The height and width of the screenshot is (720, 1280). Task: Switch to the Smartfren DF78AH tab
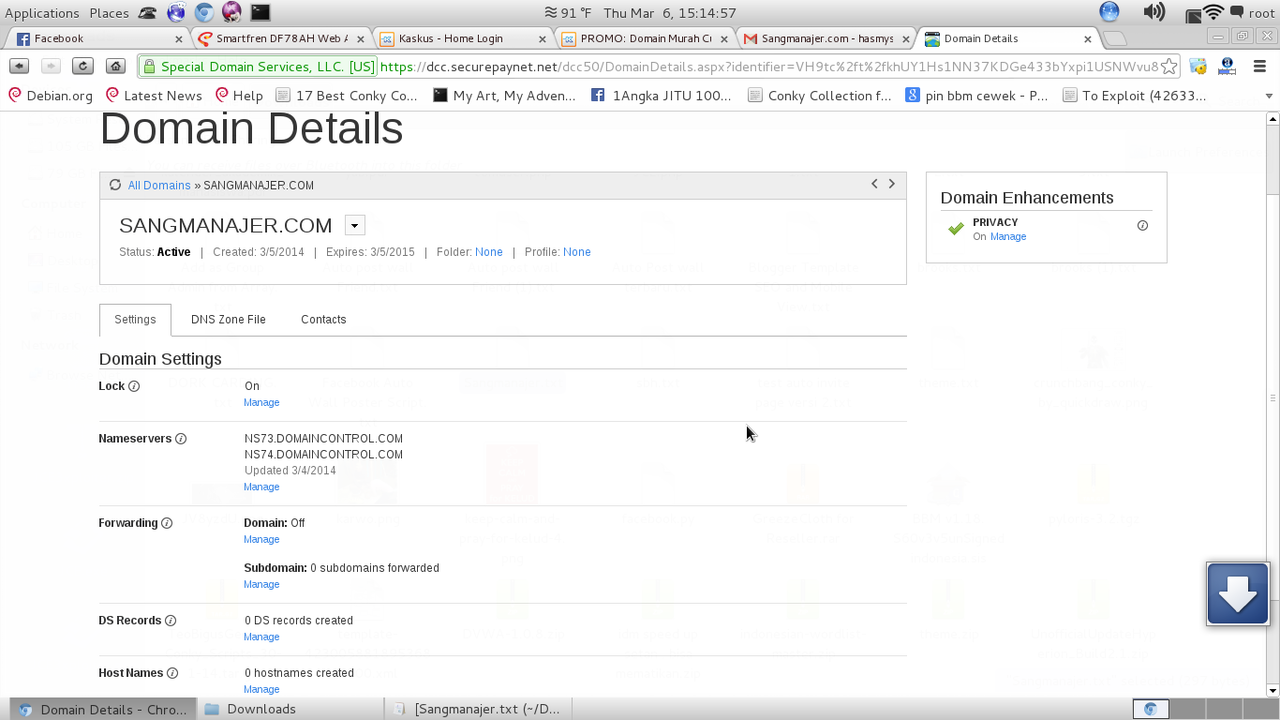[x=282, y=39]
